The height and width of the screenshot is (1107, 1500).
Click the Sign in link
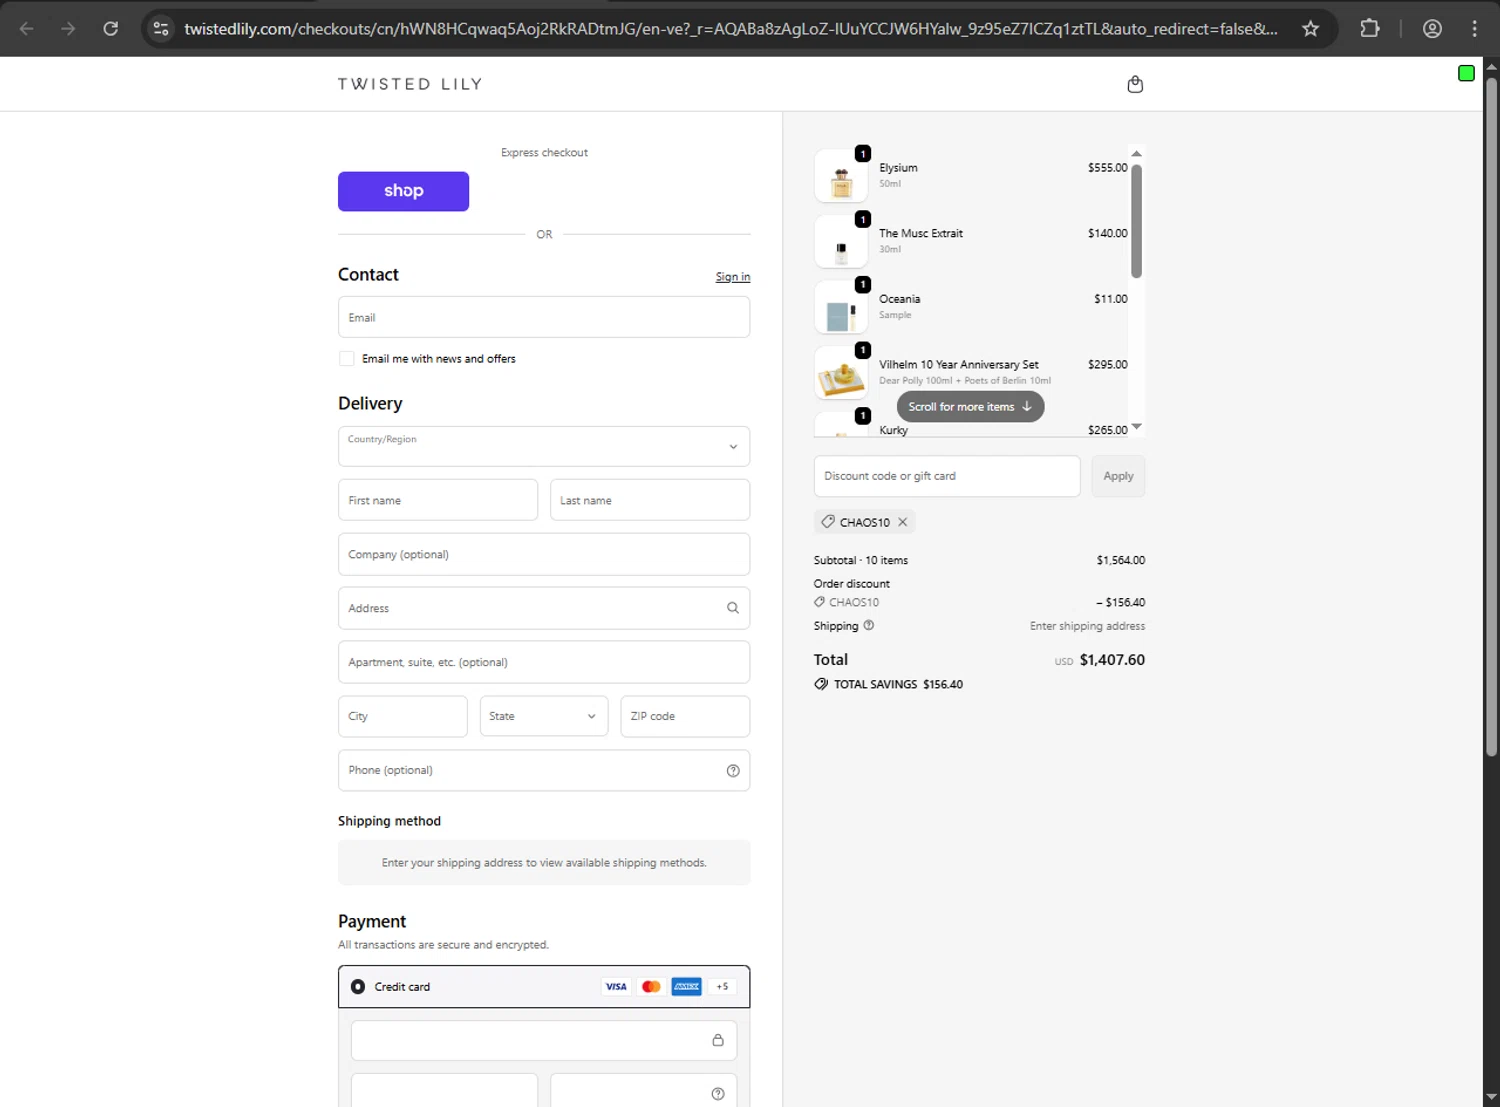(733, 277)
